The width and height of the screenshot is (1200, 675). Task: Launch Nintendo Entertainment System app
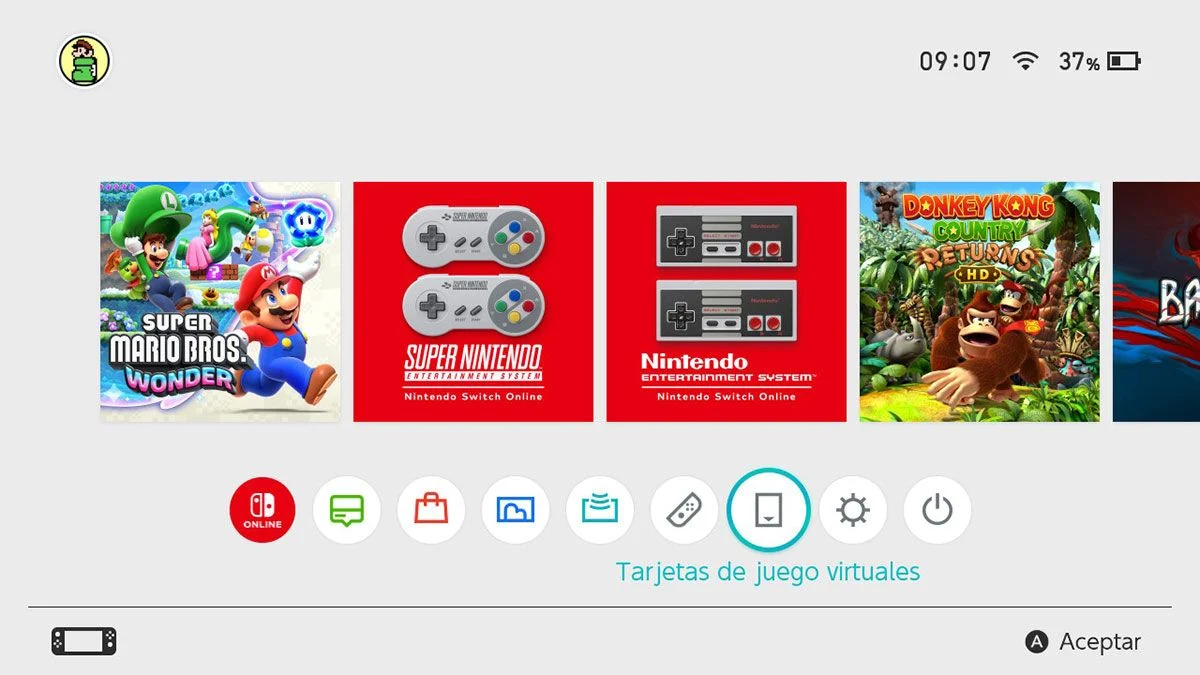726,302
